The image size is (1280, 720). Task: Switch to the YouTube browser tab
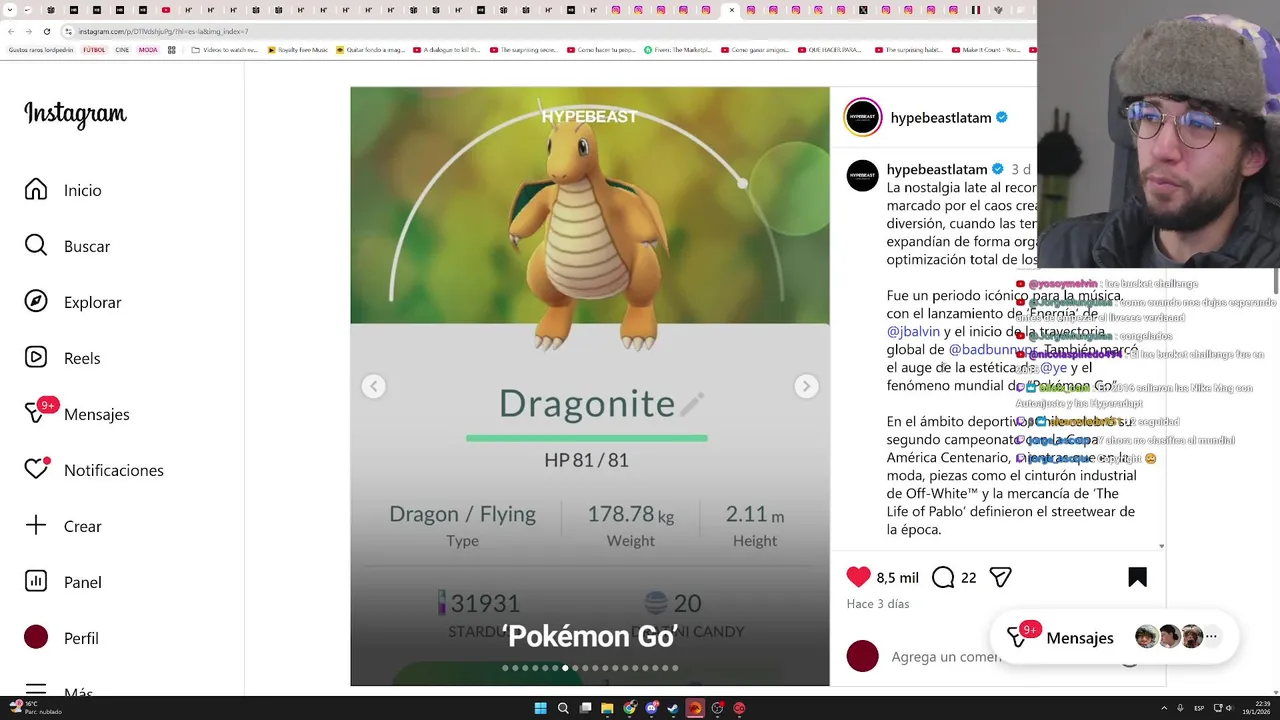tap(166, 10)
